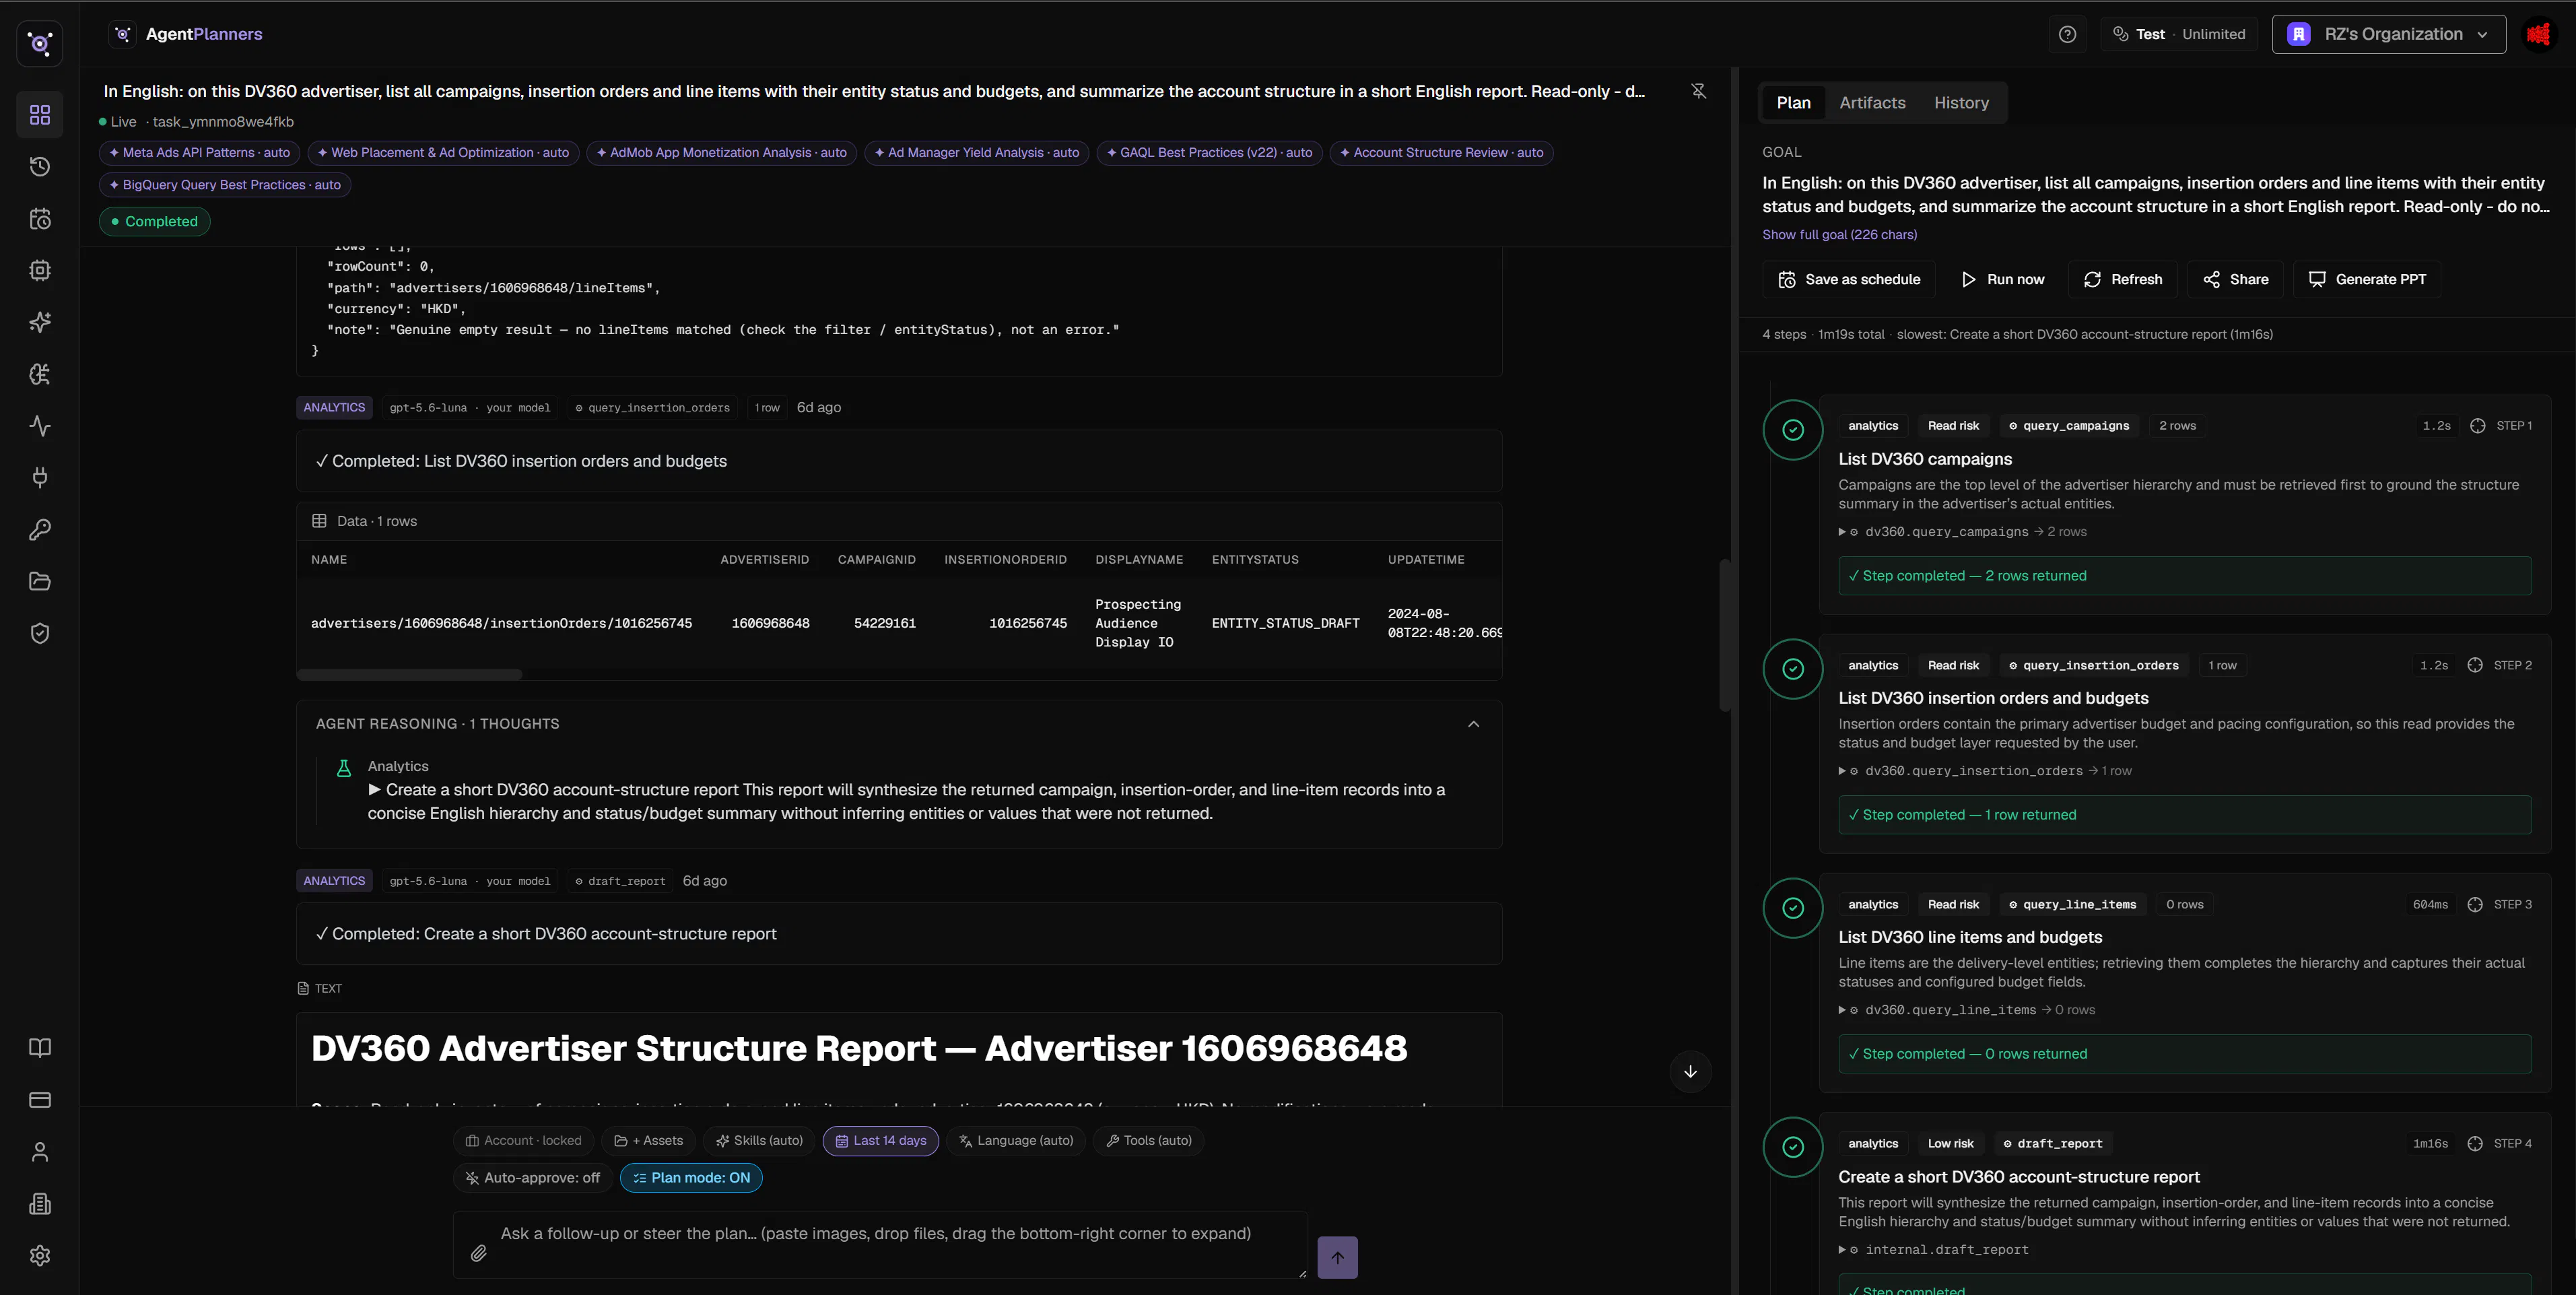The height and width of the screenshot is (1295, 2576).
Task: Click Show full goal (226 chars) link
Action: click(1839, 235)
